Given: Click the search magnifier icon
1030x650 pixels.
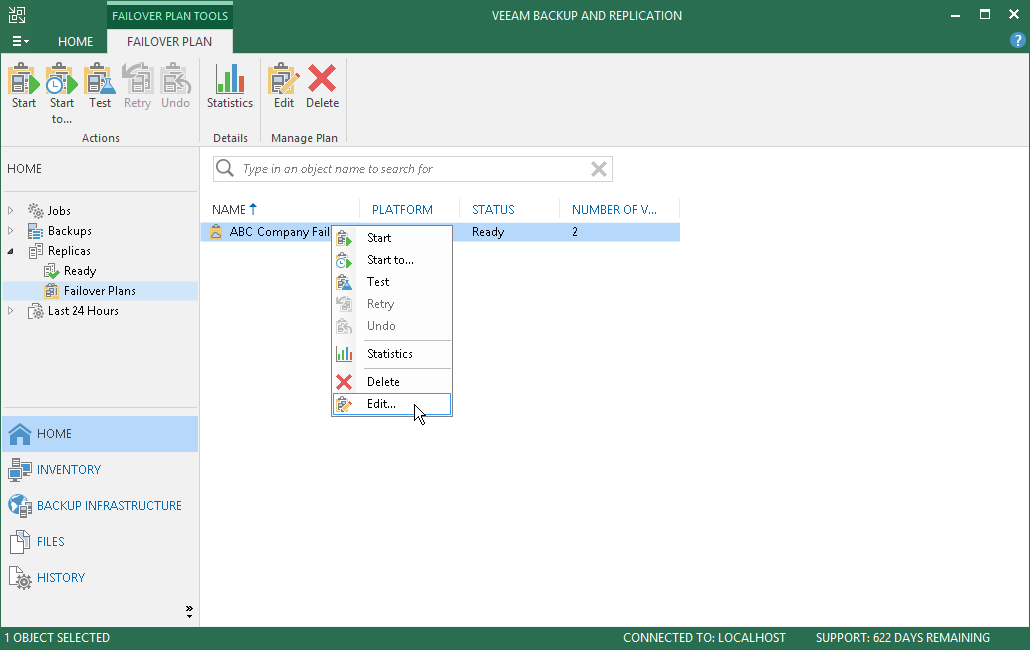Looking at the screenshot, I should tap(225, 168).
